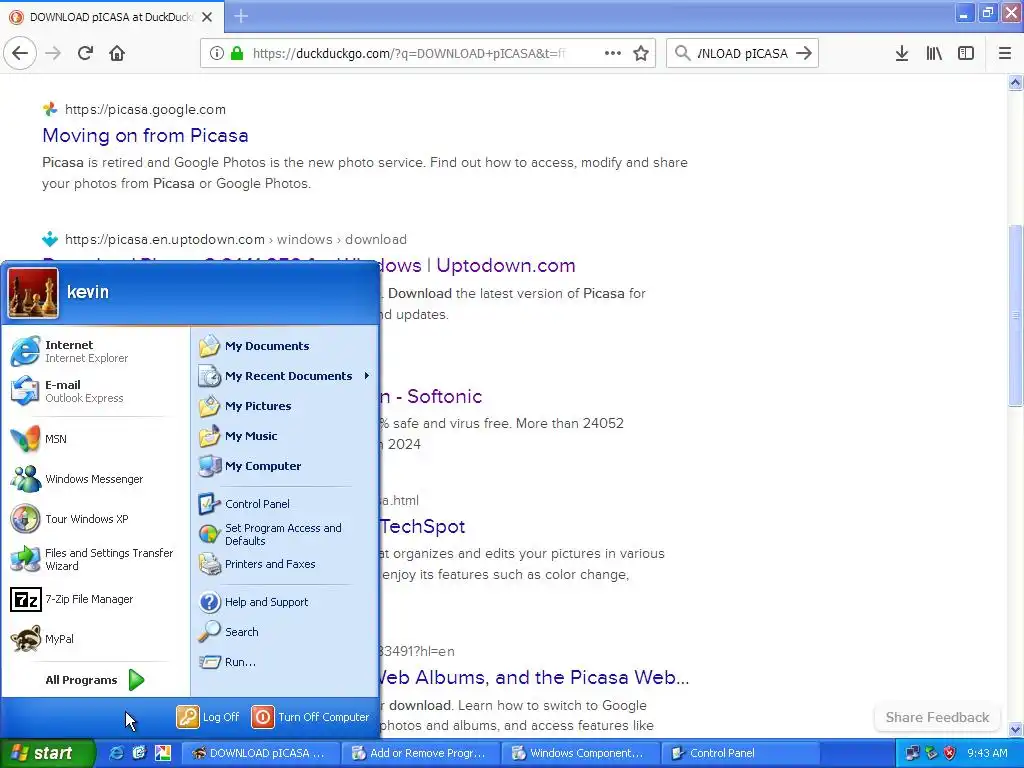Toggle the sidebar view icon

(x=966, y=53)
